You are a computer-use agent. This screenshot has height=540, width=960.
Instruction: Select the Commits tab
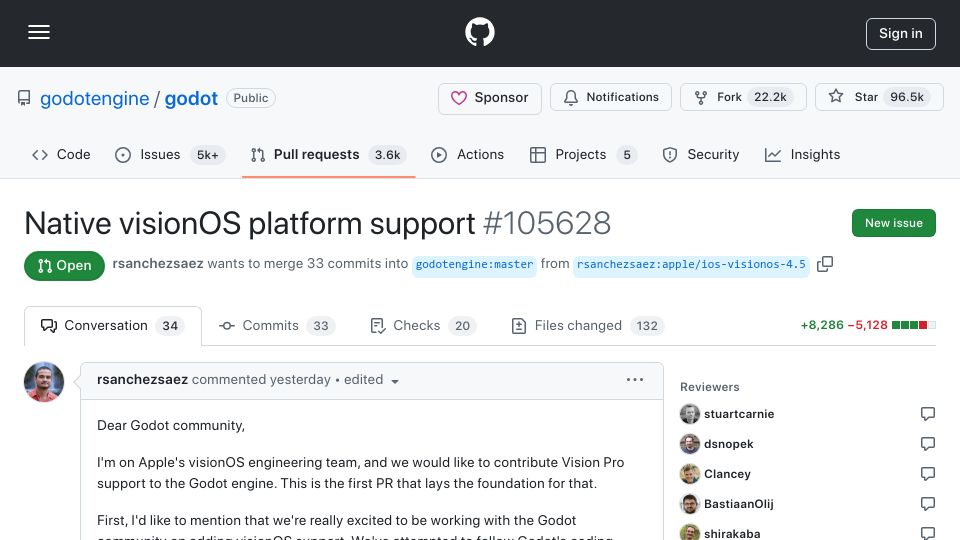275,326
